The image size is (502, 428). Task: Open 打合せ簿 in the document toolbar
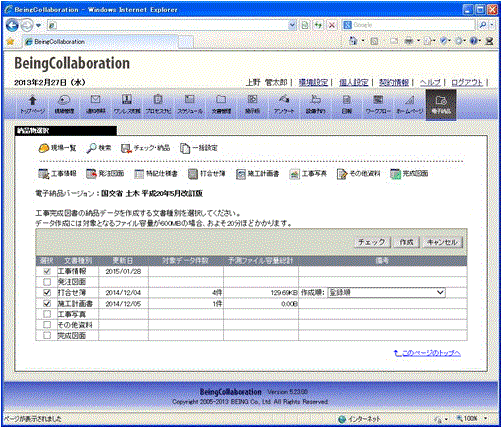(207, 173)
